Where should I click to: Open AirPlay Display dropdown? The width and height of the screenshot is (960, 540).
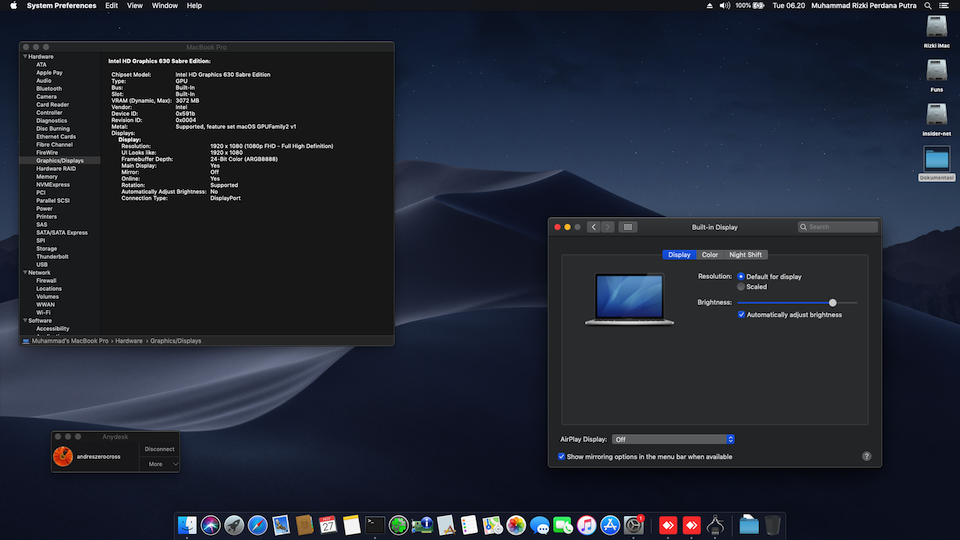pyautogui.click(x=673, y=440)
